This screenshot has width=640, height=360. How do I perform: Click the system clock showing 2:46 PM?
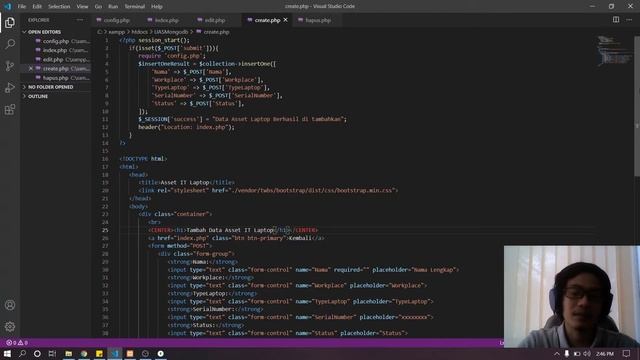tap(604, 353)
